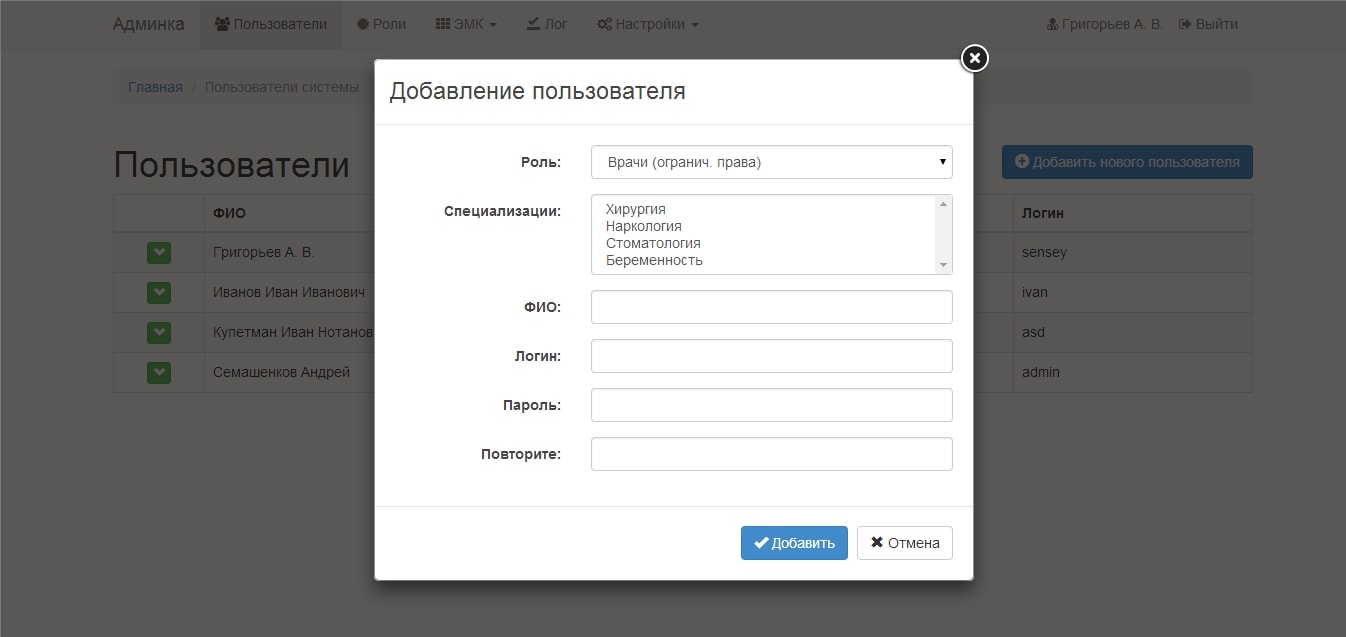This screenshot has width=1346, height=637.
Task: Click the Выйти logout link
Action: pos(1208,24)
